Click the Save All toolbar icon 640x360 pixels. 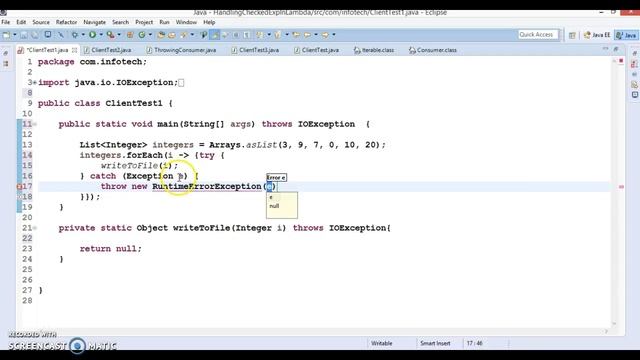click(x=35, y=35)
